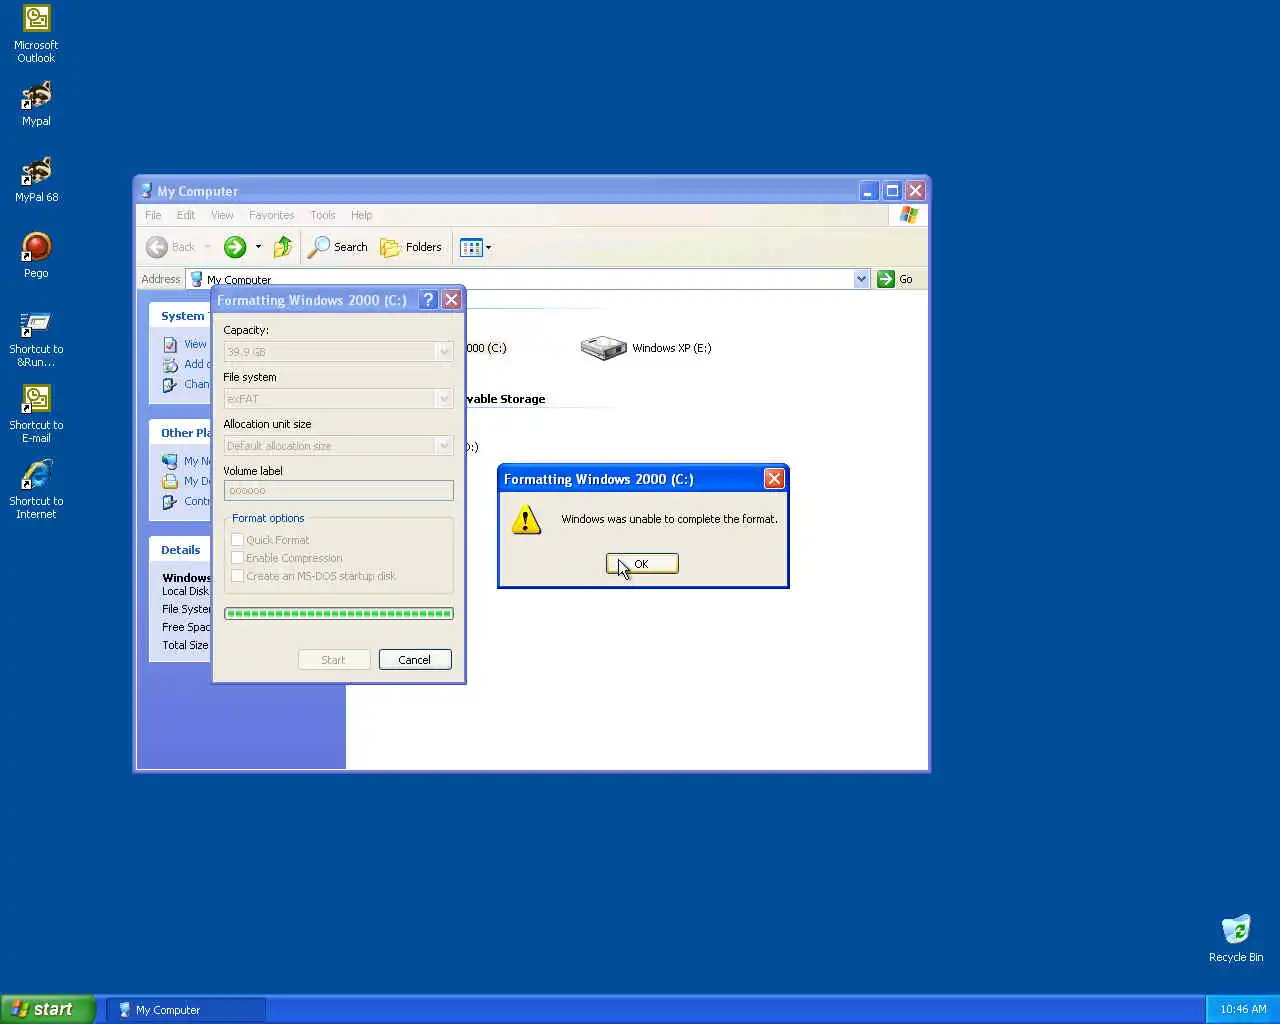Click the Change a setting icon
The height and width of the screenshot is (1024, 1280).
point(170,384)
